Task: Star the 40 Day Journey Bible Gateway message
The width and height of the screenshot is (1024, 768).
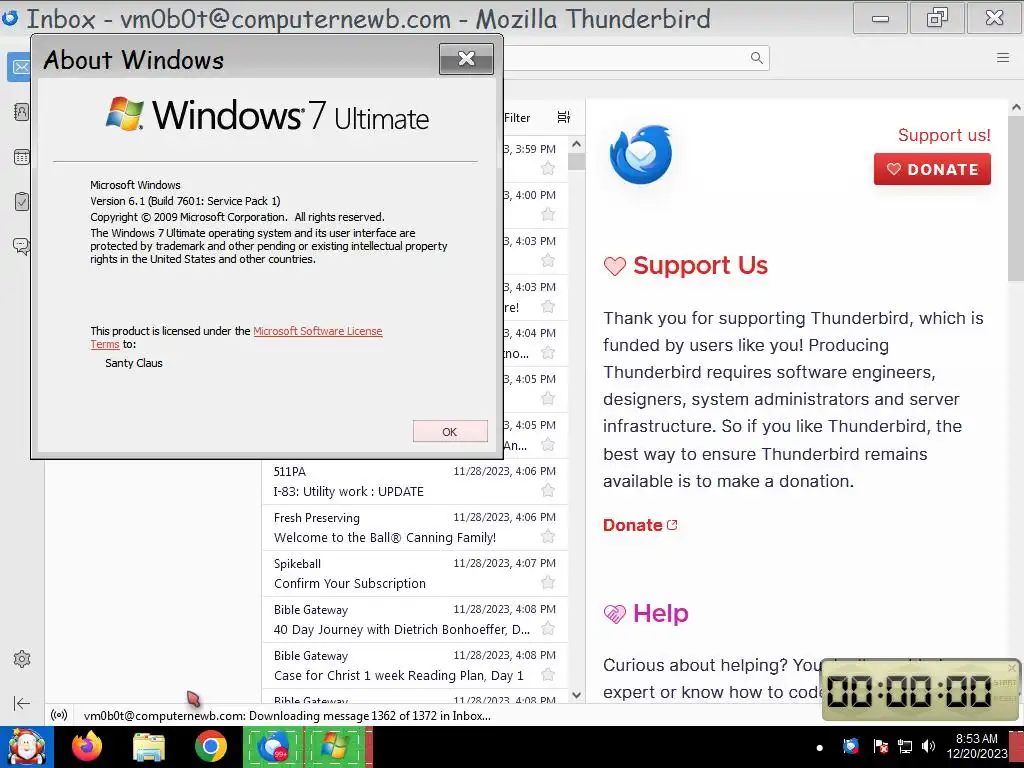Action: (548, 629)
